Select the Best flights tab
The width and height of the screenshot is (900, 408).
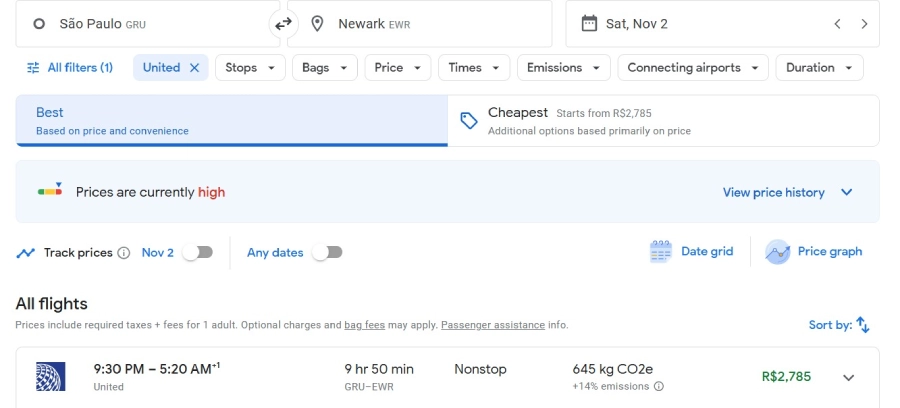231,121
